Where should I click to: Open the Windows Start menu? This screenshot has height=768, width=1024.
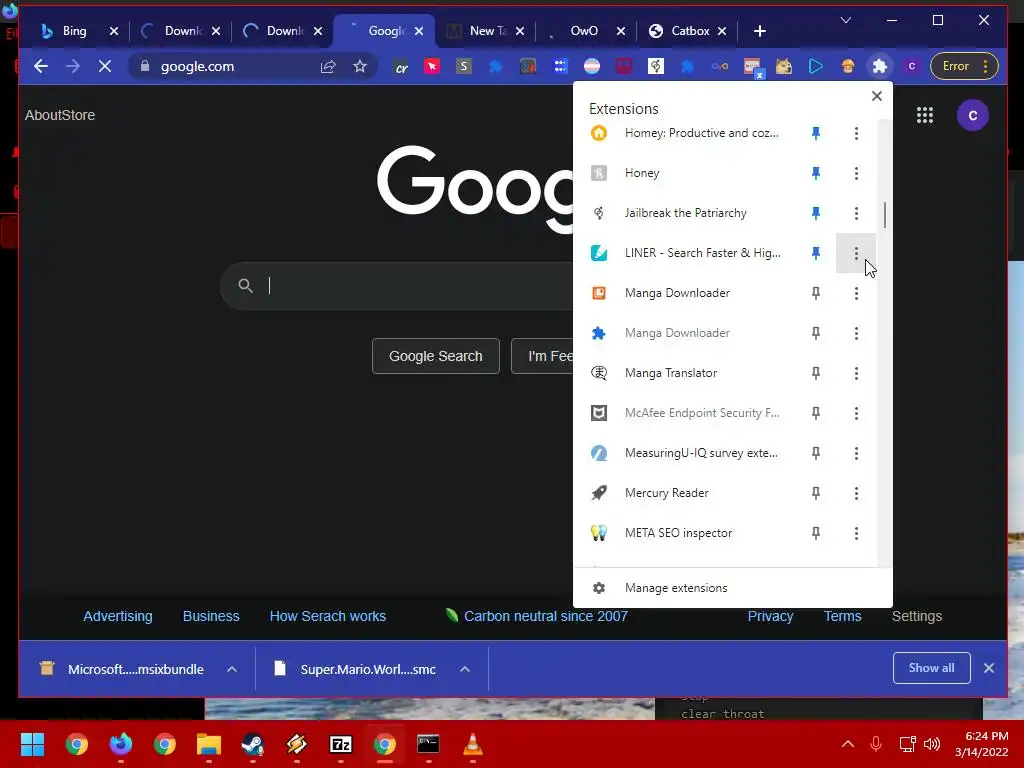(32, 744)
